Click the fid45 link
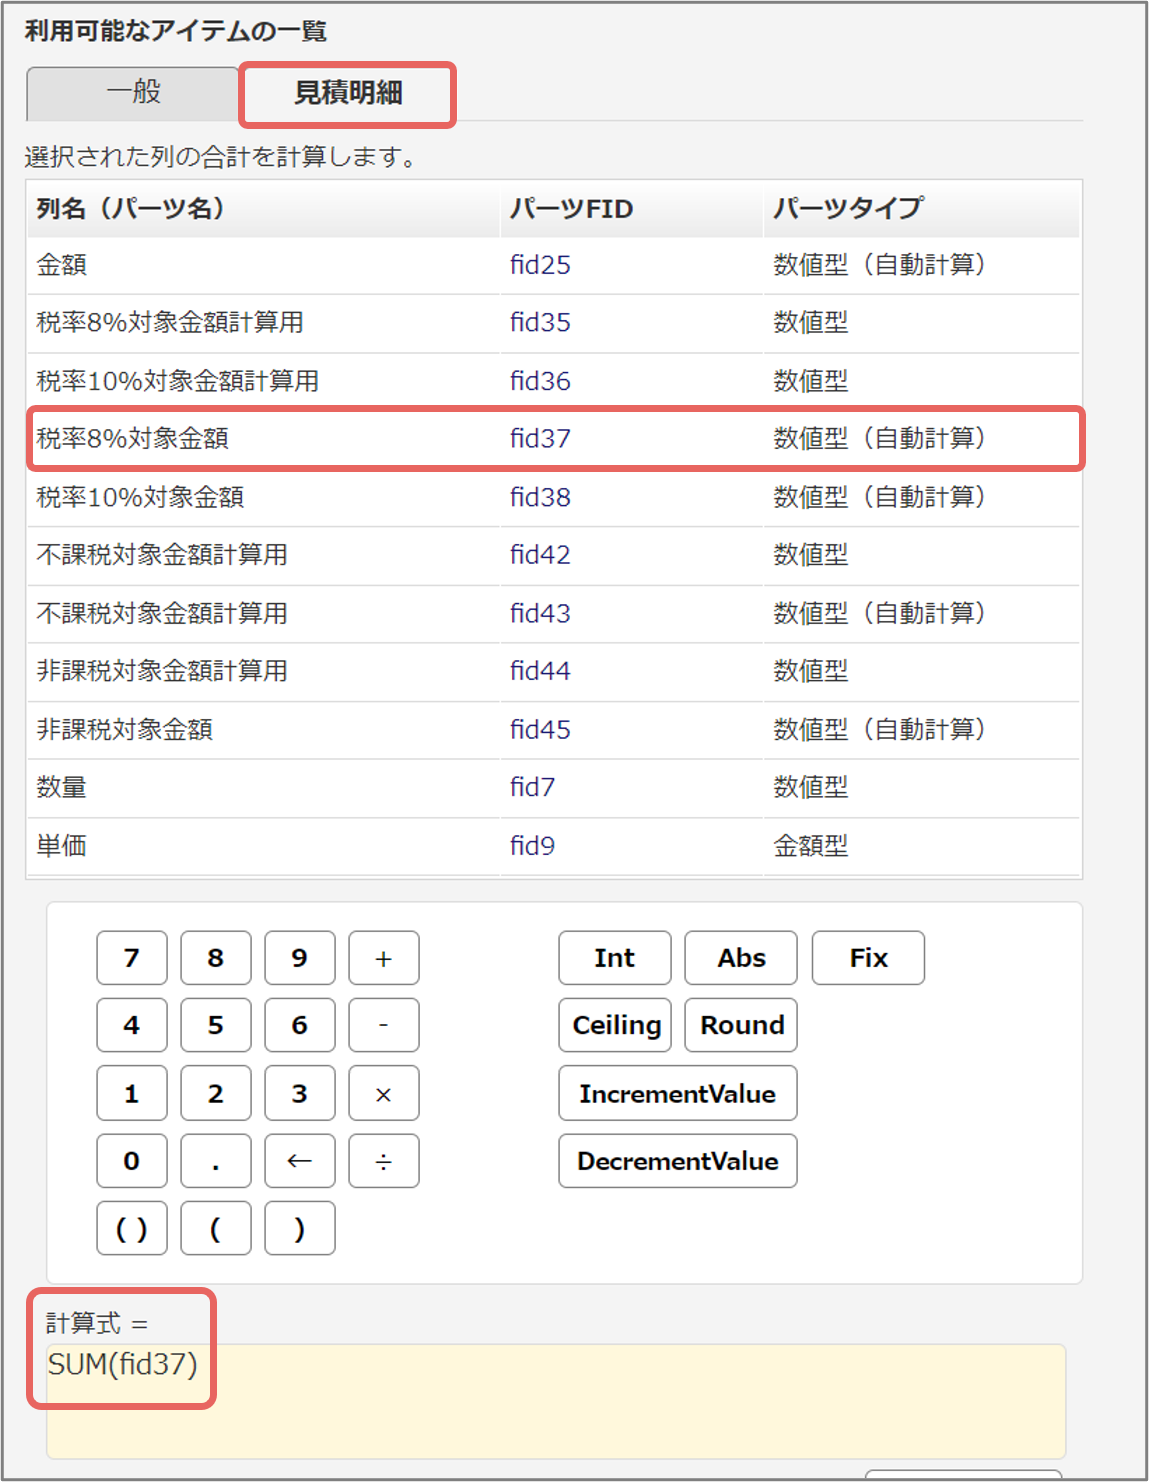Viewport: 1149px width, 1482px height. [540, 730]
